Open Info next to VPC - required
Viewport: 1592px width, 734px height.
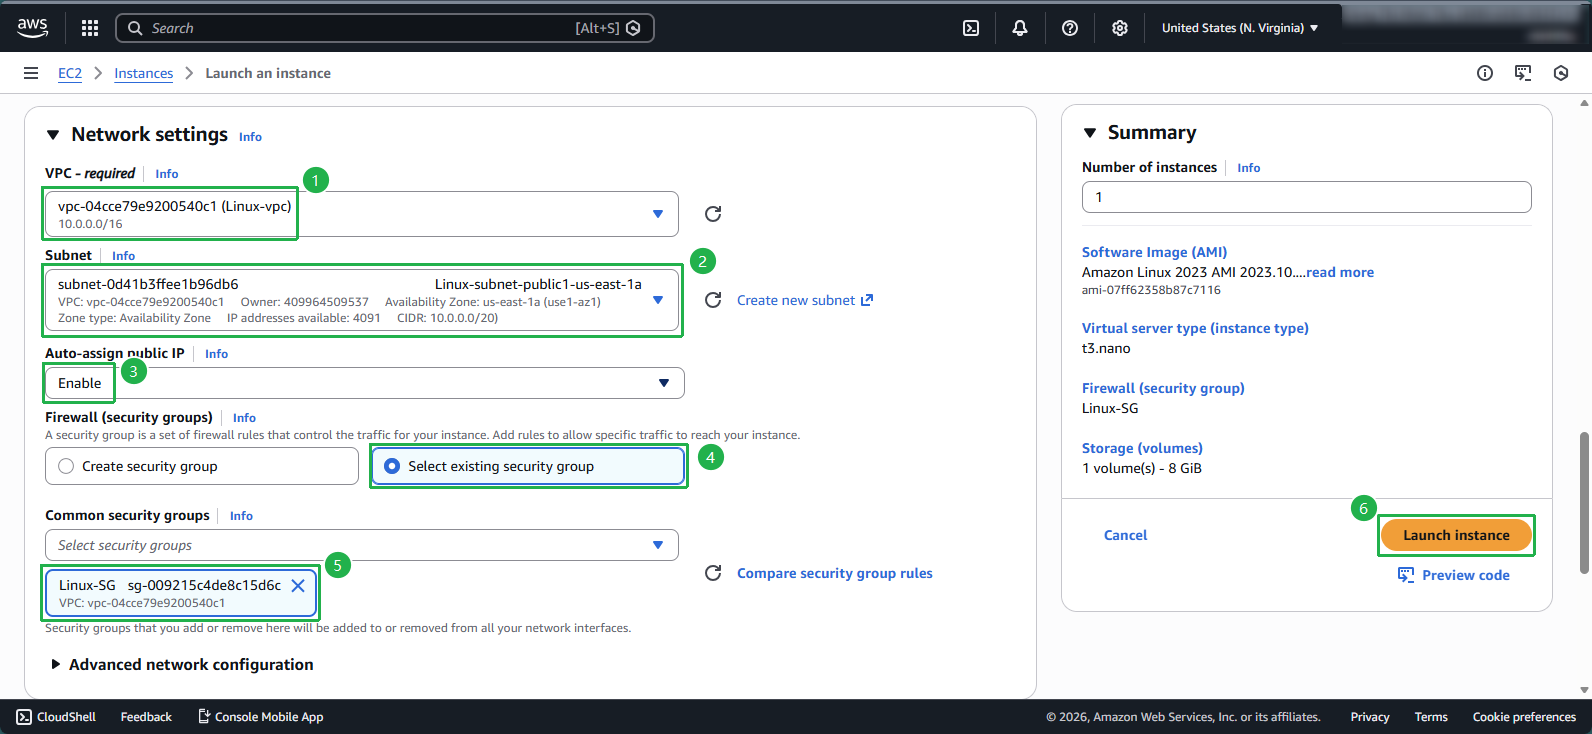point(167,174)
